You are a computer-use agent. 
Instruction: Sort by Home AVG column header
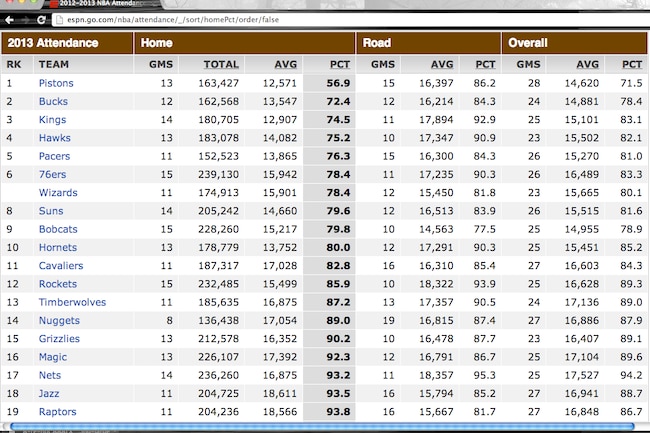(286, 64)
